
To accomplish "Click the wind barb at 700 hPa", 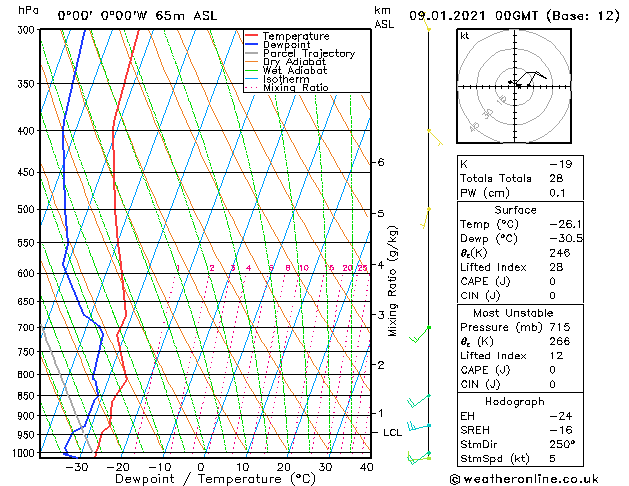I will pyautogui.click(x=420, y=334).
